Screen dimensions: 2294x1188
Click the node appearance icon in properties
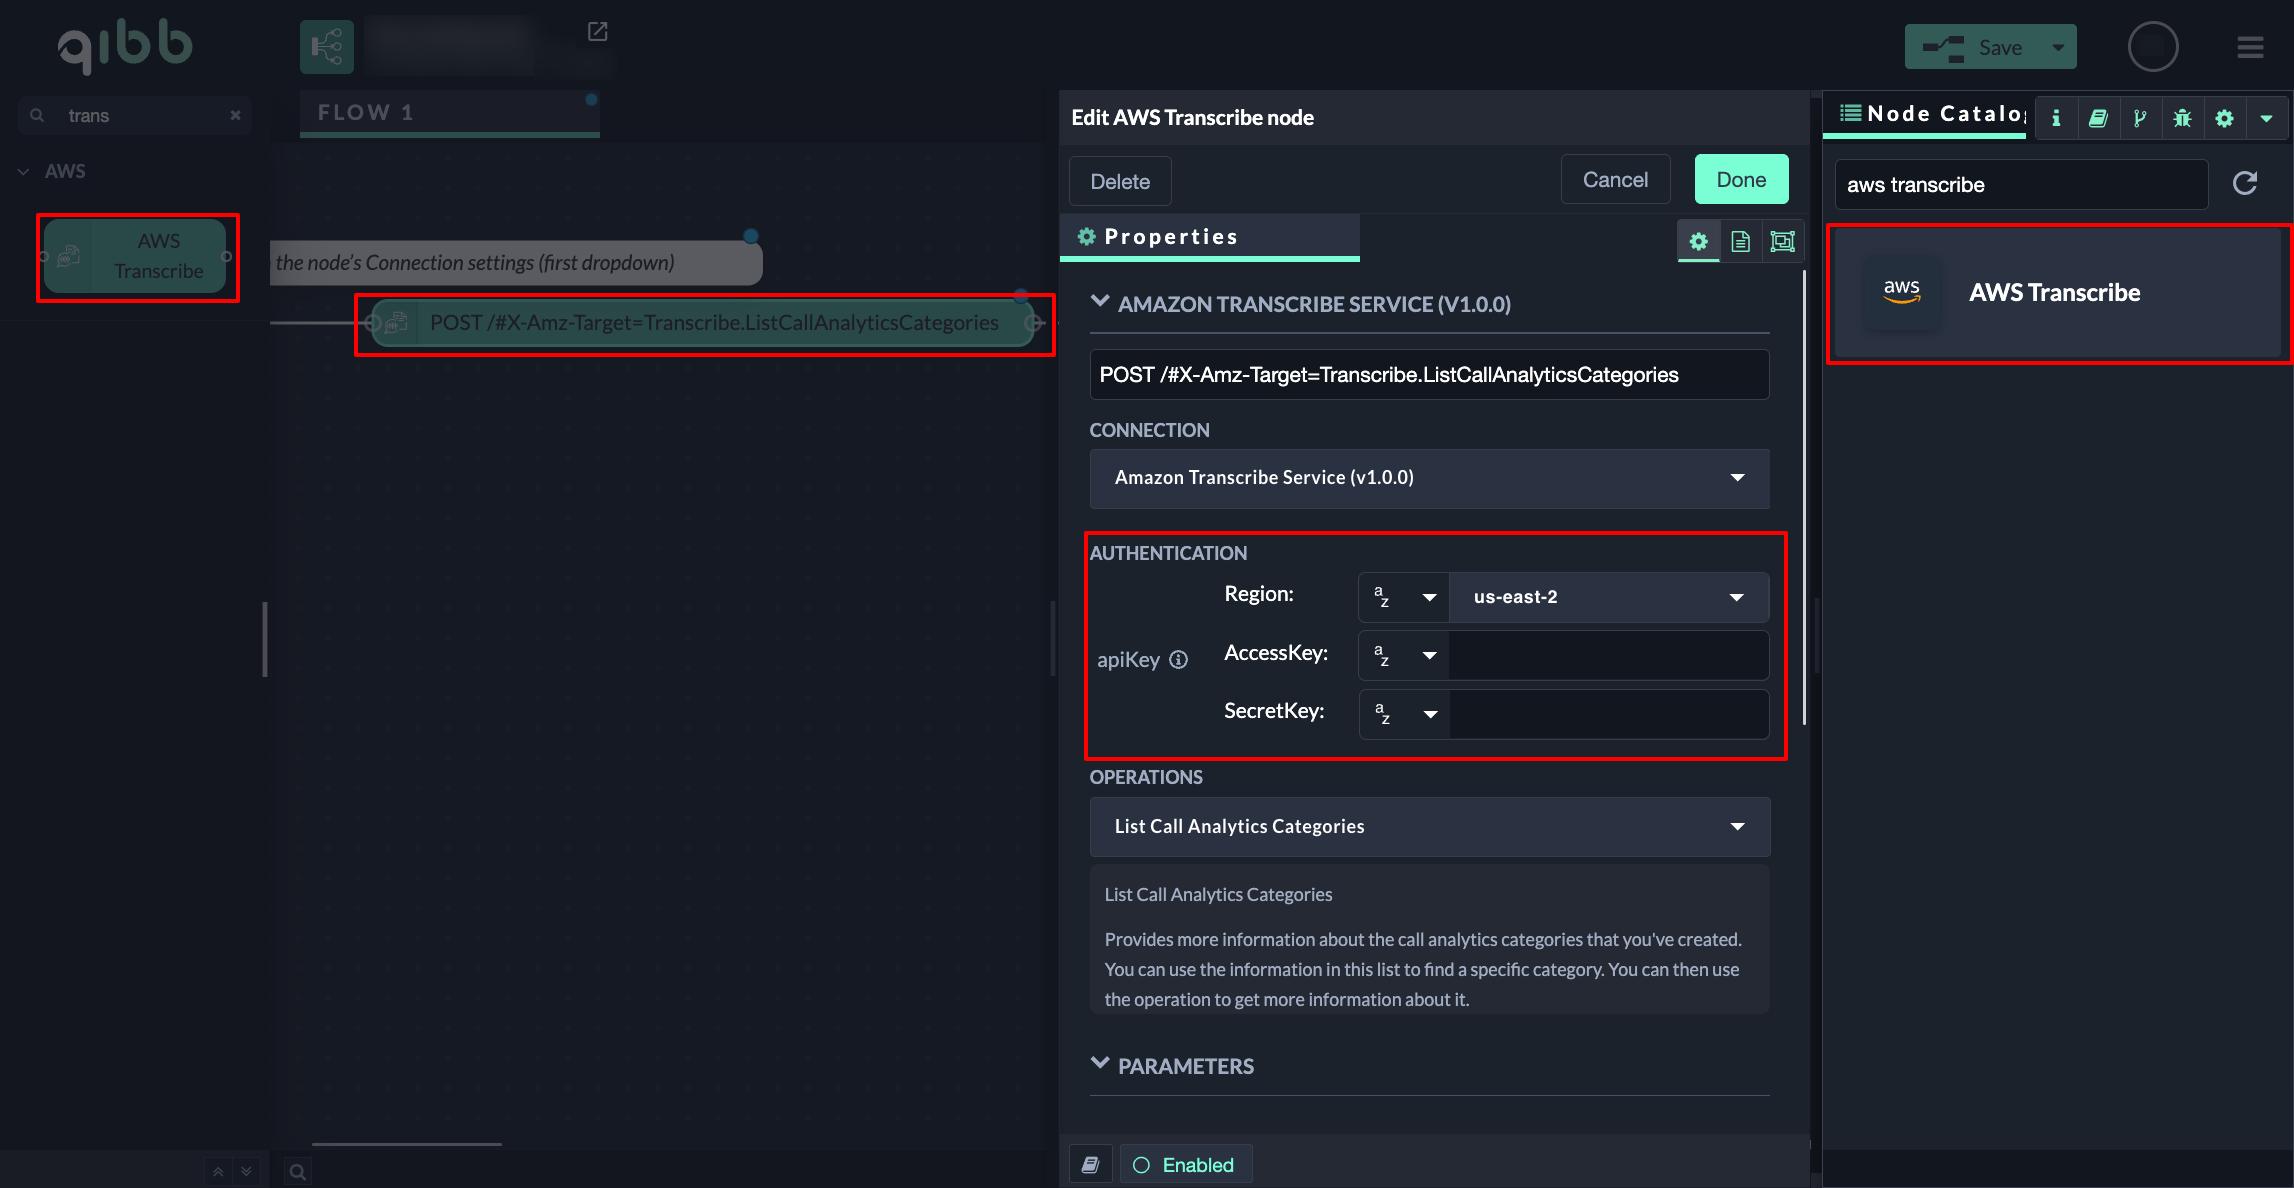(1782, 241)
